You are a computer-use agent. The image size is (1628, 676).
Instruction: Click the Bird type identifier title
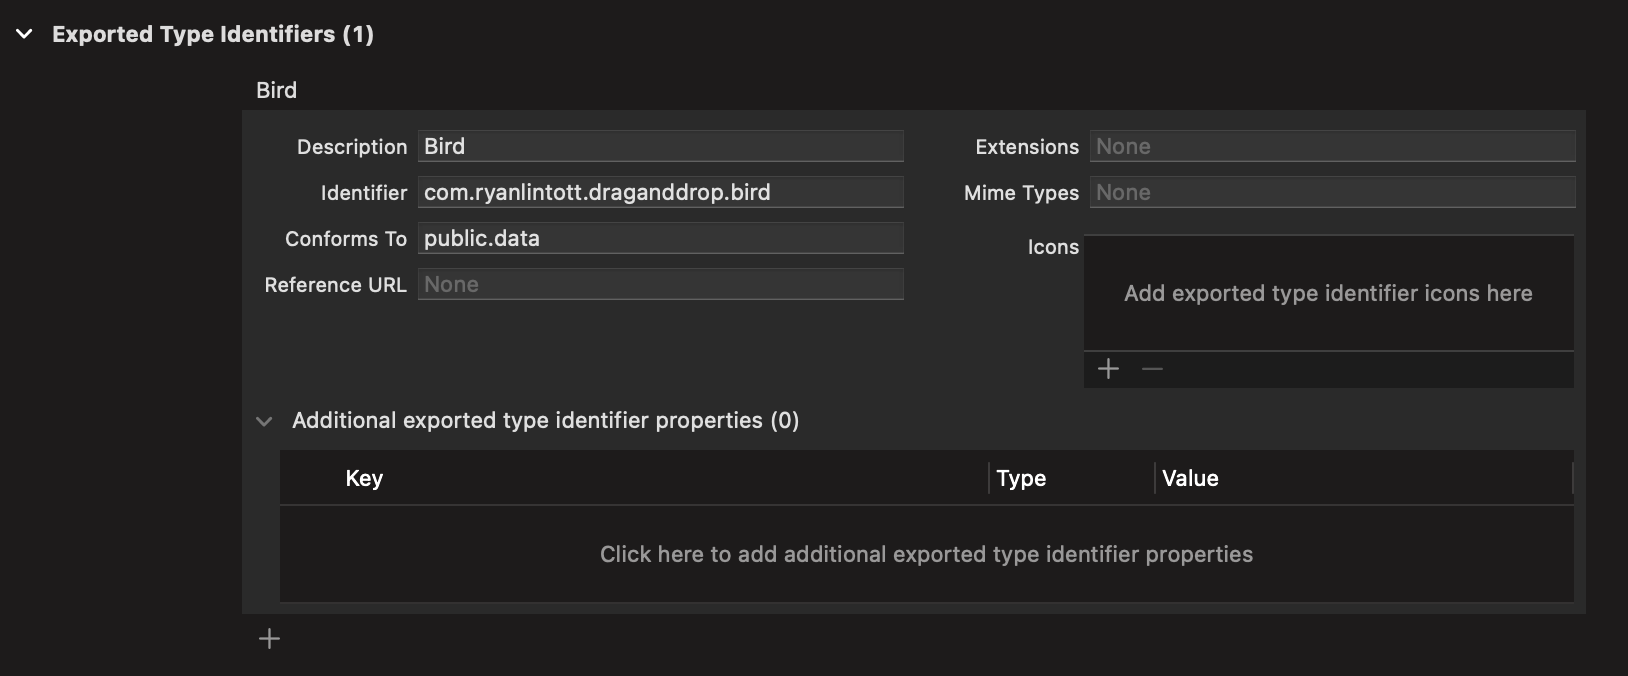276,90
